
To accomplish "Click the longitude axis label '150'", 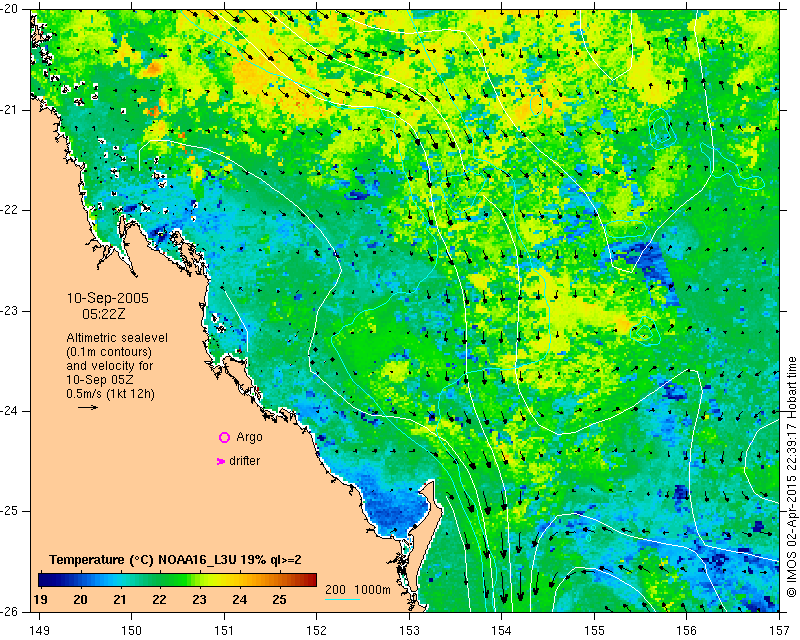I will [x=131, y=631].
